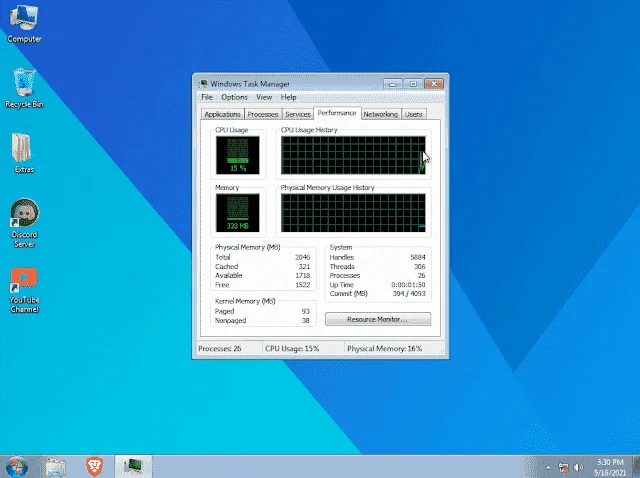Click the Available value 1718
This screenshot has height=478, width=640.
[303, 276]
